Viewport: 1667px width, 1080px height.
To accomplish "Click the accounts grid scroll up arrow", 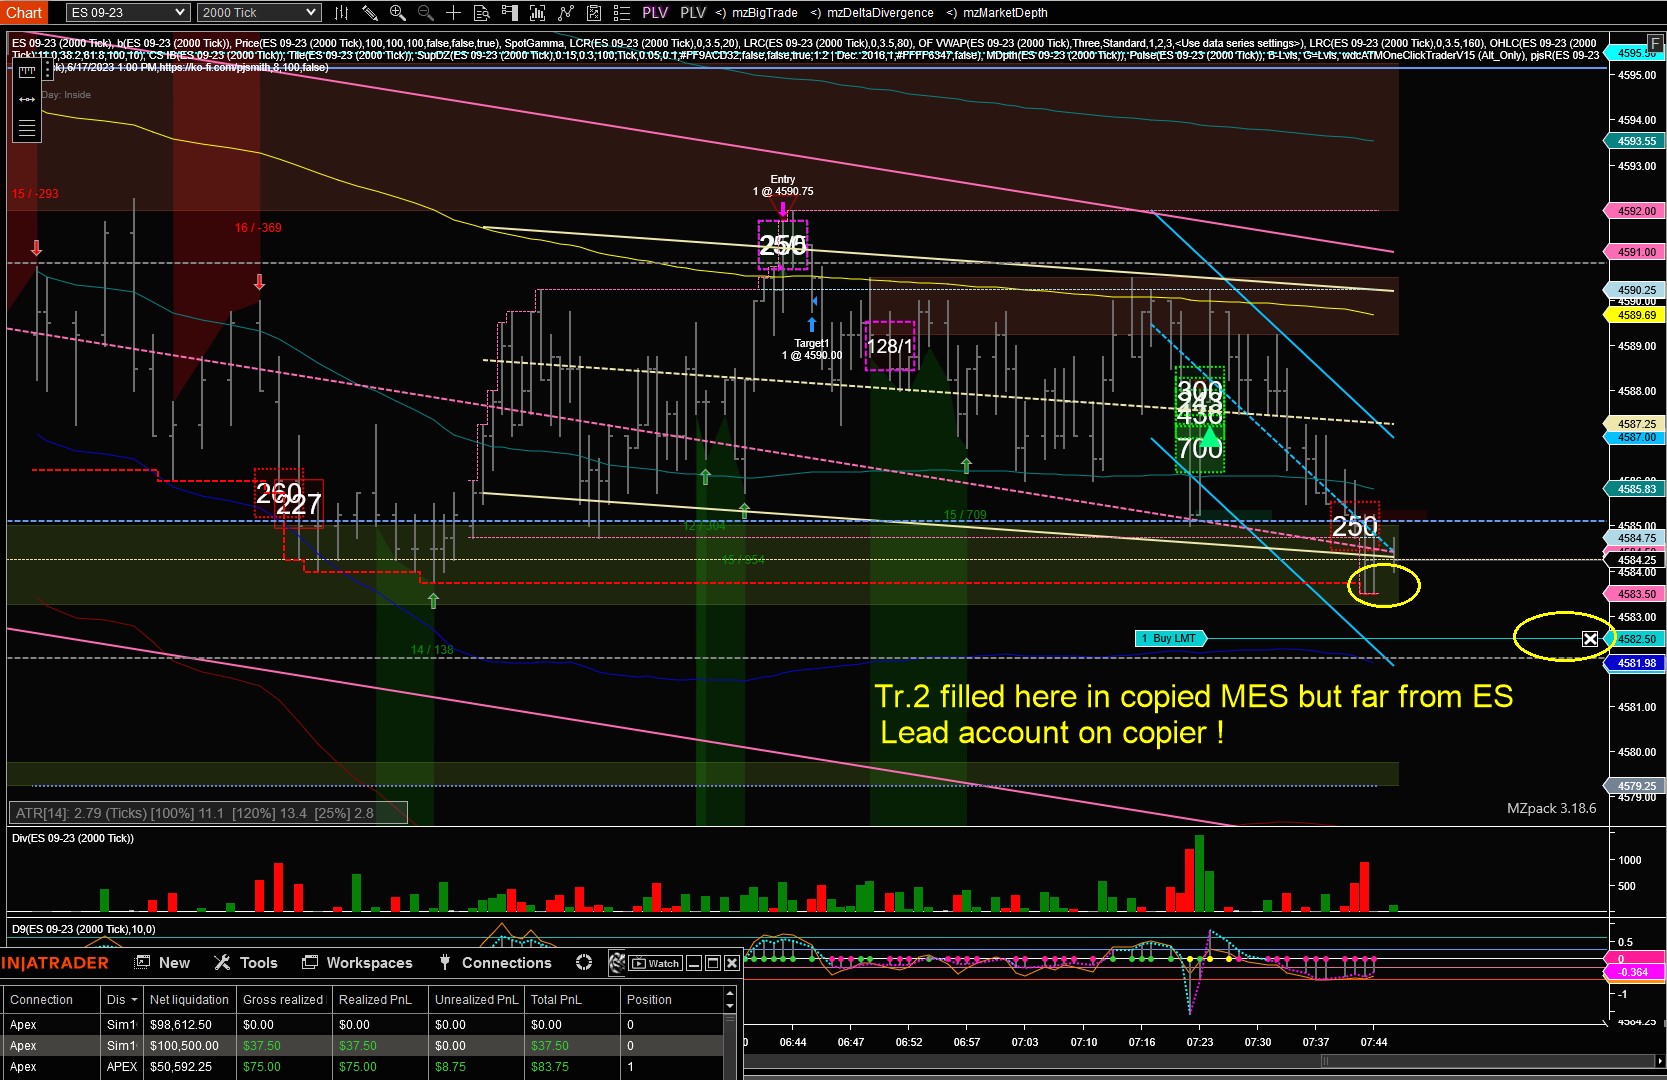I will [x=730, y=995].
